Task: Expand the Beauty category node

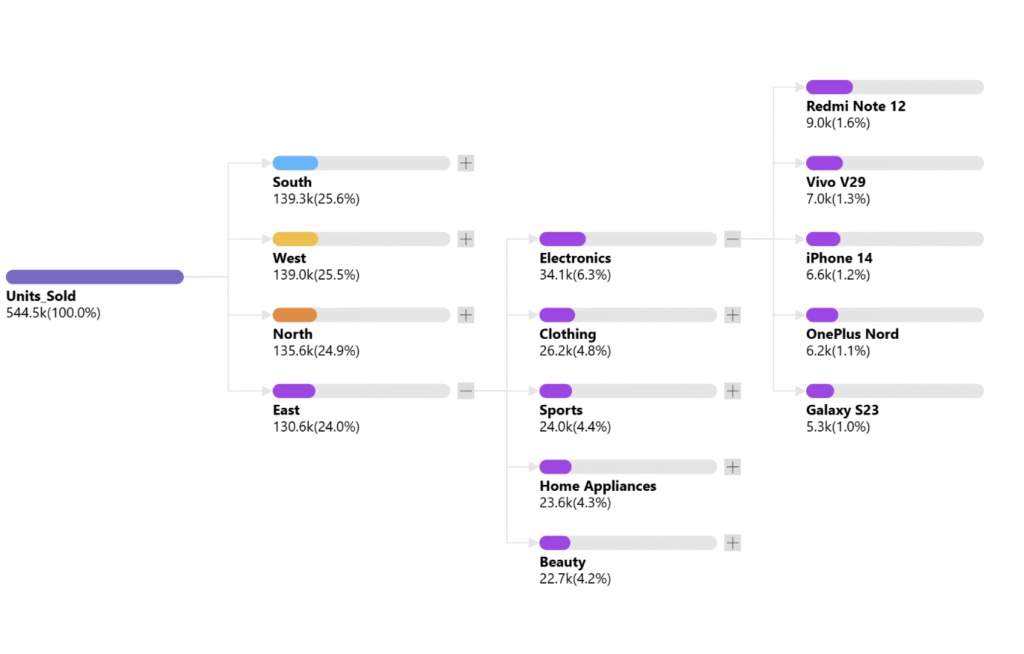Action: click(732, 543)
